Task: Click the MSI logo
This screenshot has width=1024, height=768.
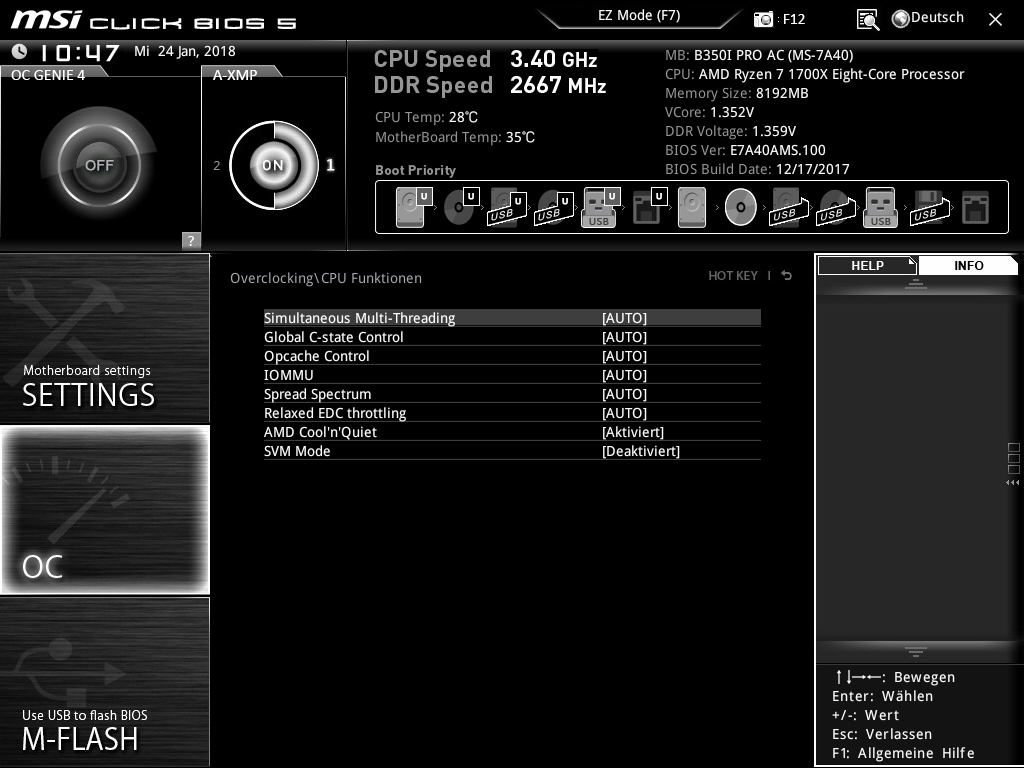Action: (x=46, y=20)
